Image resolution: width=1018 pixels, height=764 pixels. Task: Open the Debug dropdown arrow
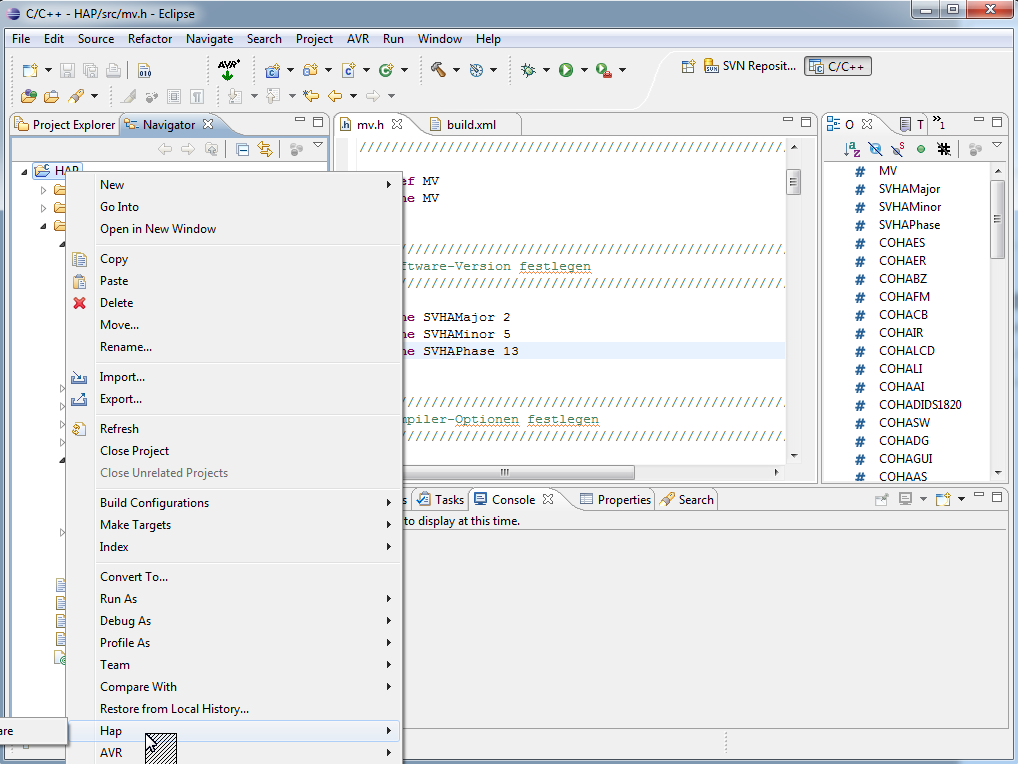[546, 70]
